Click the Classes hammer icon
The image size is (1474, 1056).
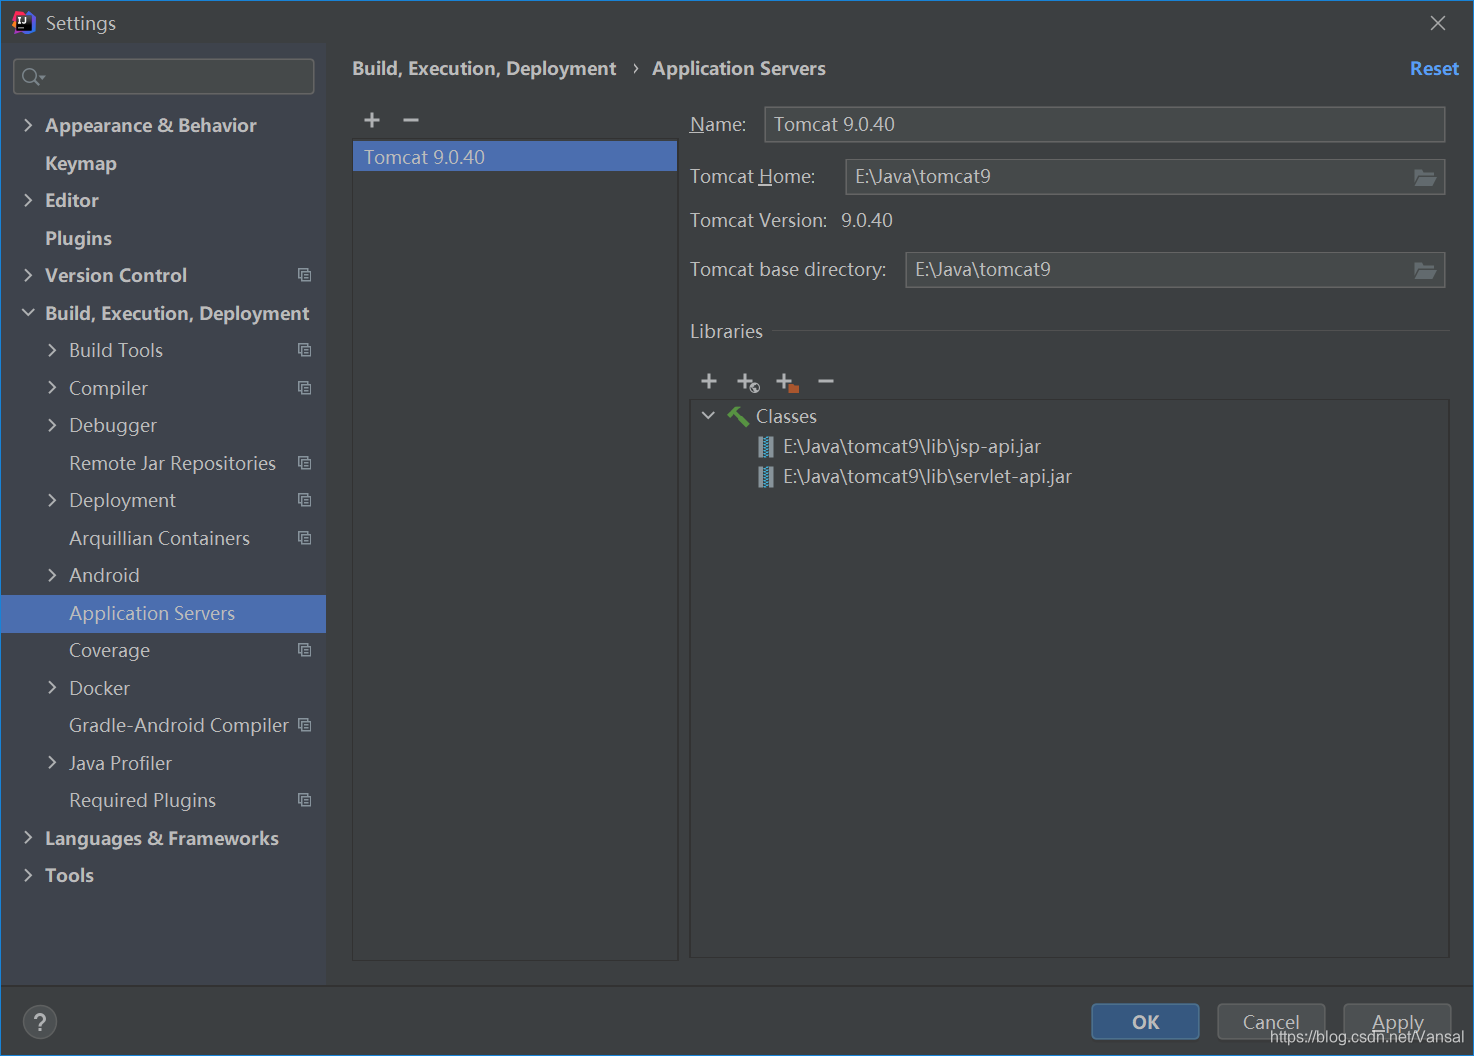[x=738, y=416]
